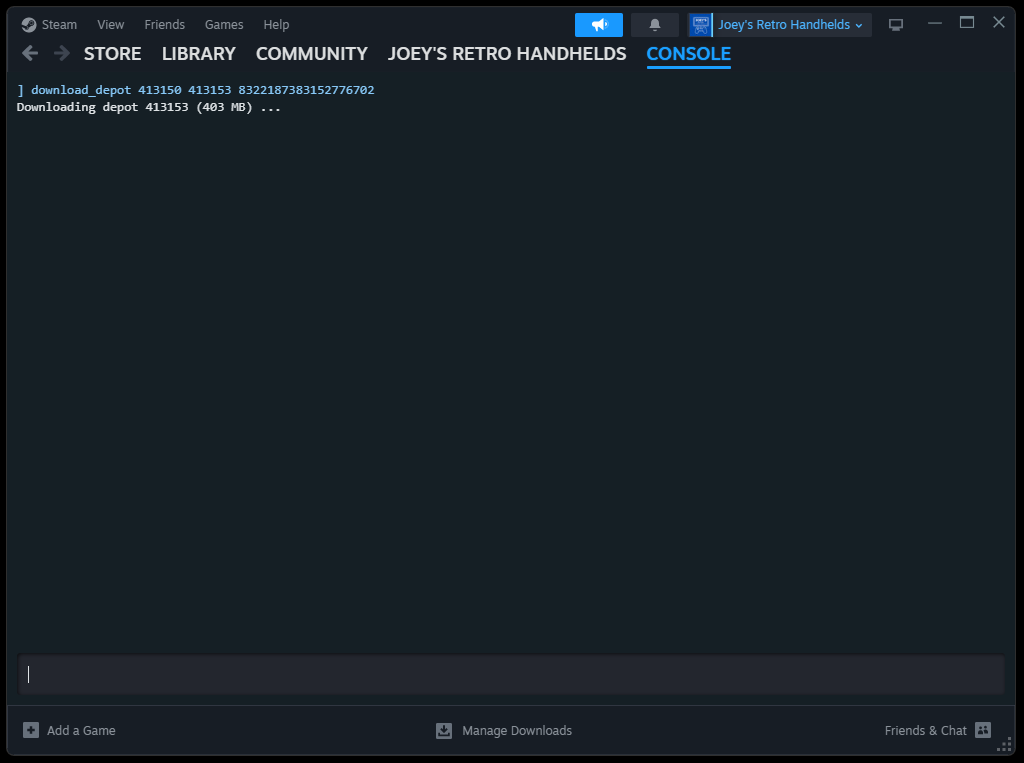This screenshot has height=763, width=1024.
Task: Open the announcements megaphone button
Action: [599, 25]
